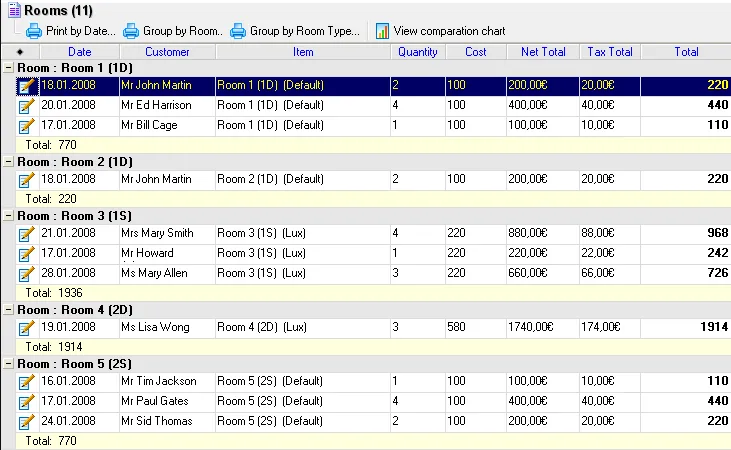731x450 pixels.
Task: Select customer cell Ms Lisa Wong
Action: [x=167, y=327]
